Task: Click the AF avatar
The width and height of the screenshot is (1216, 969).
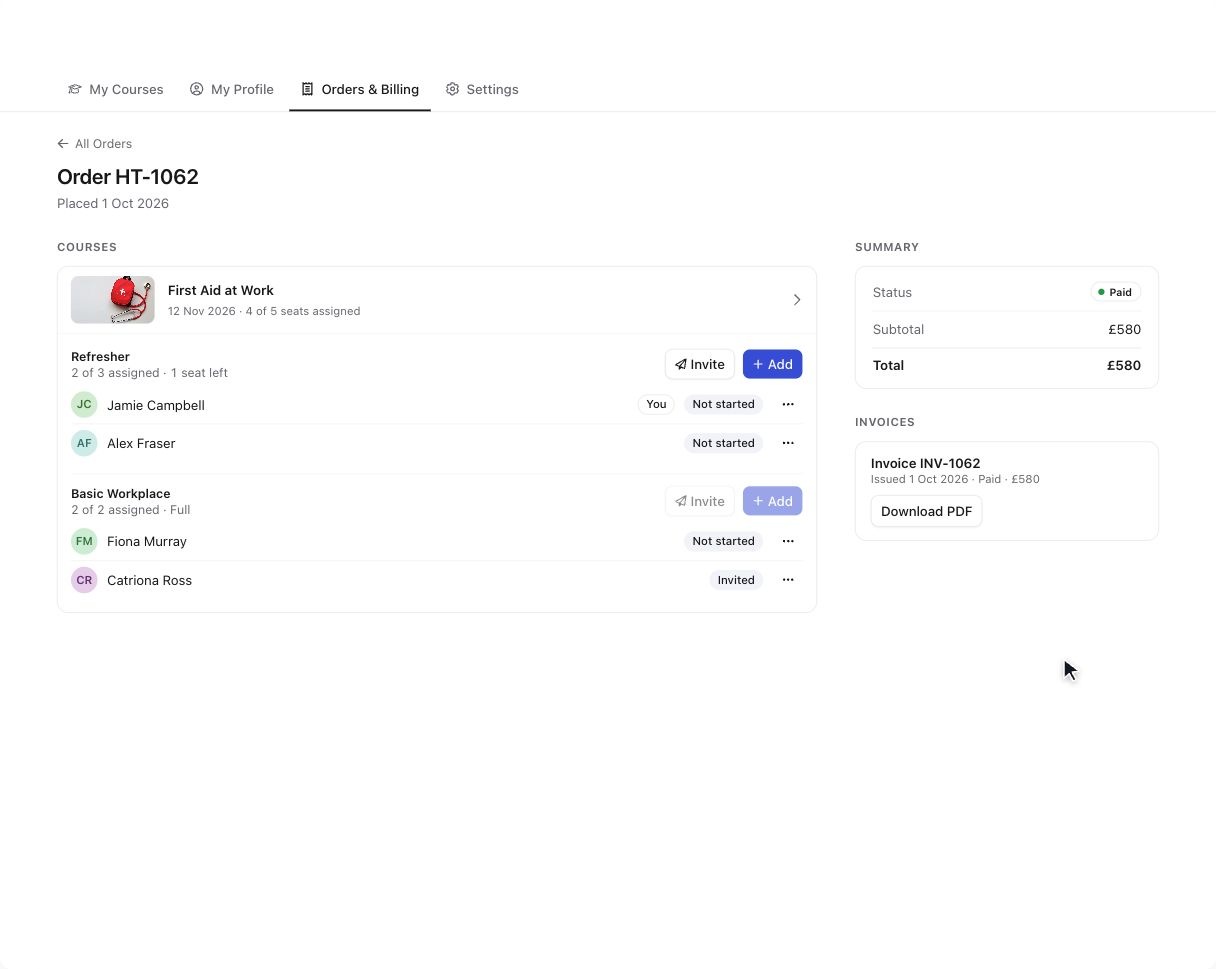Action: click(84, 443)
